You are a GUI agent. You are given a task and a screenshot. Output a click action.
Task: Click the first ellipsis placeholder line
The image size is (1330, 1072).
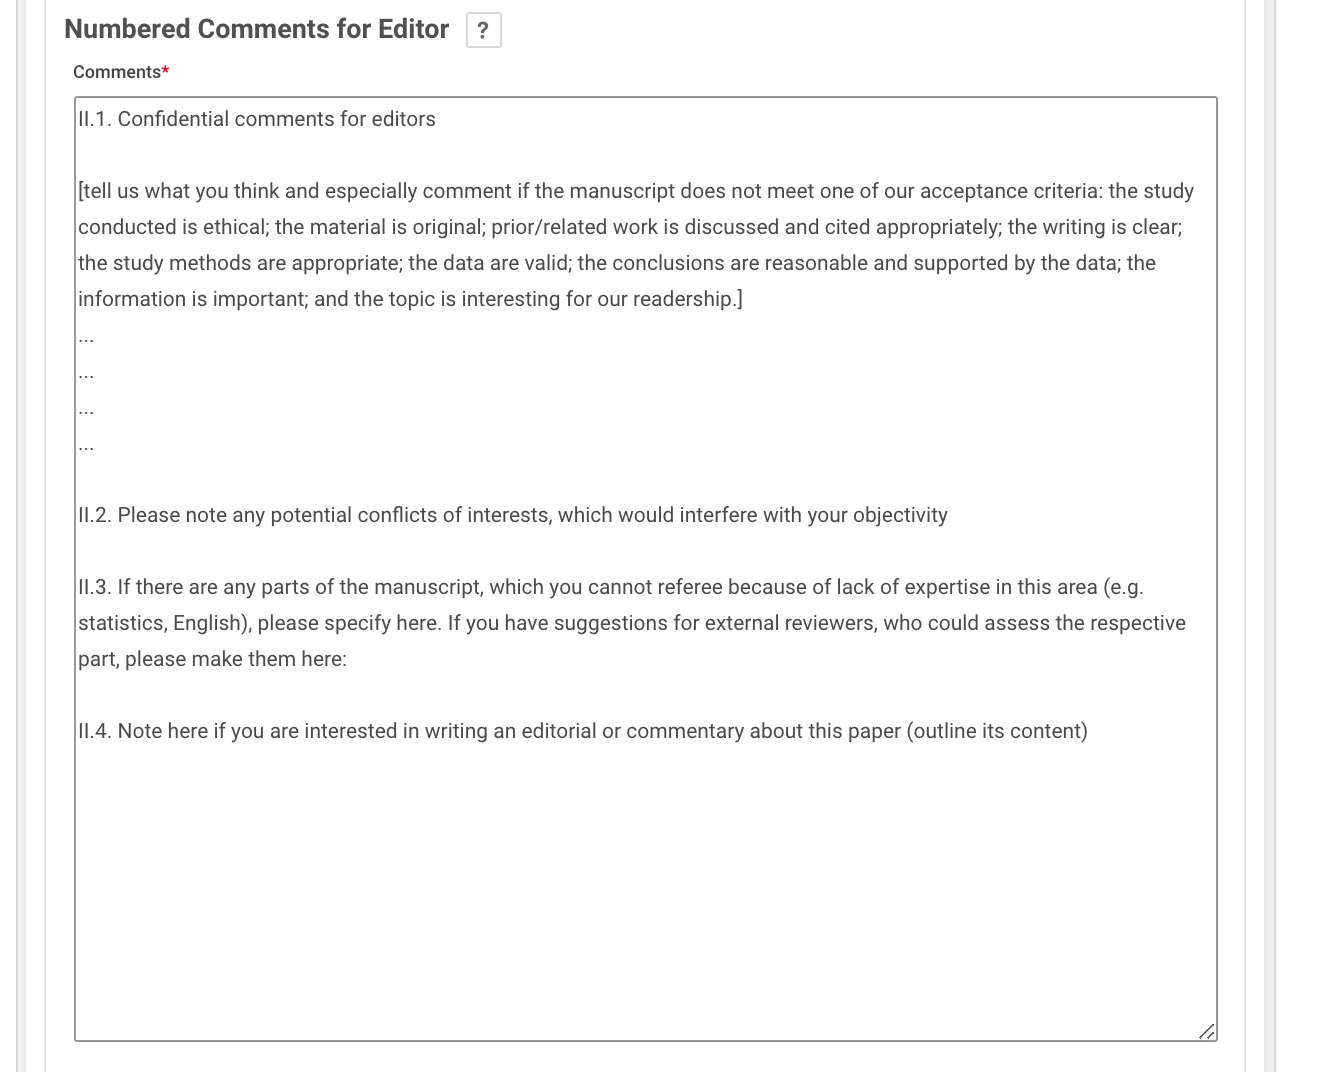click(x=86, y=336)
